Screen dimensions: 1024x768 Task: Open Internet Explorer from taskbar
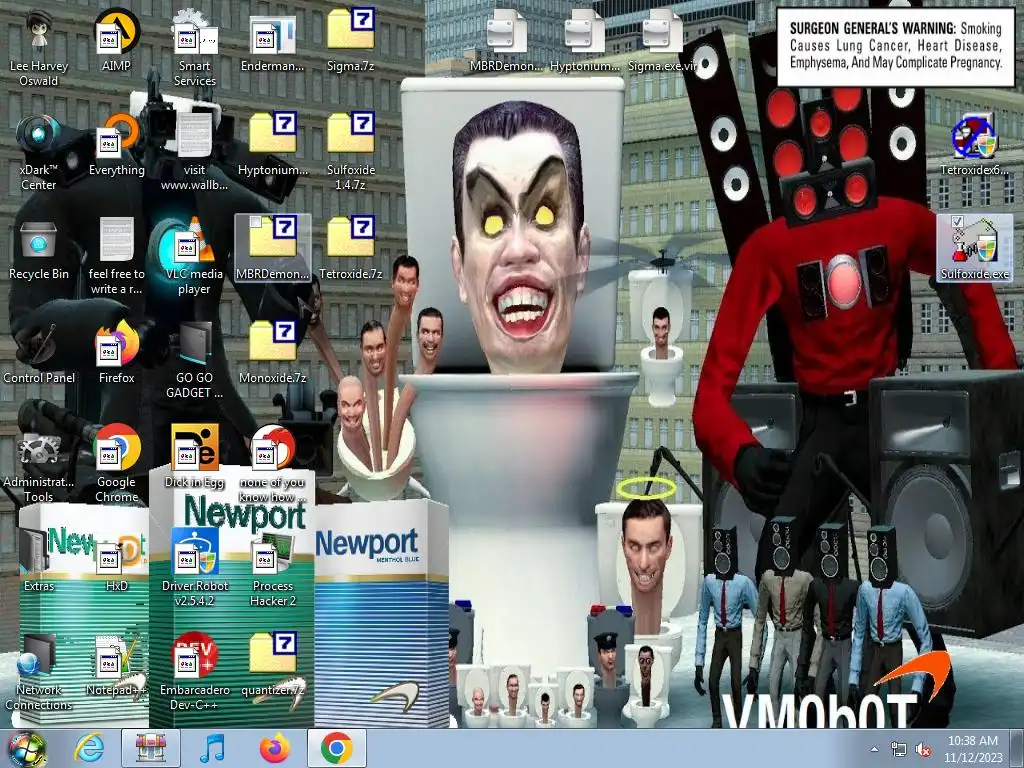pyautogui.click(x=89, y=748)
